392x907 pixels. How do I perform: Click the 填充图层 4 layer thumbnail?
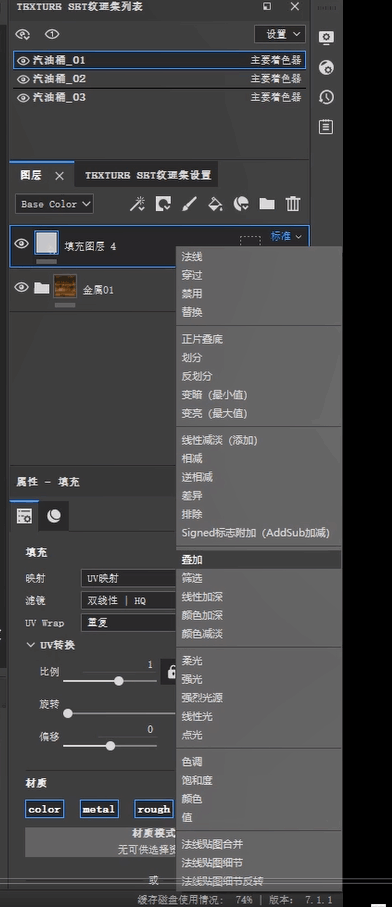(46, 243)
